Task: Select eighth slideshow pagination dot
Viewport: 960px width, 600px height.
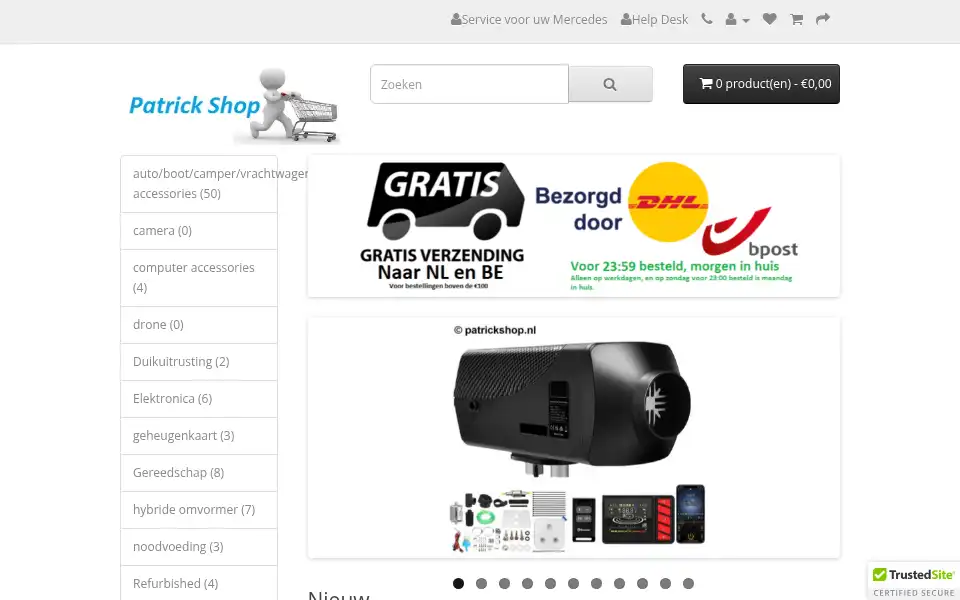Action: pos(620,583)
